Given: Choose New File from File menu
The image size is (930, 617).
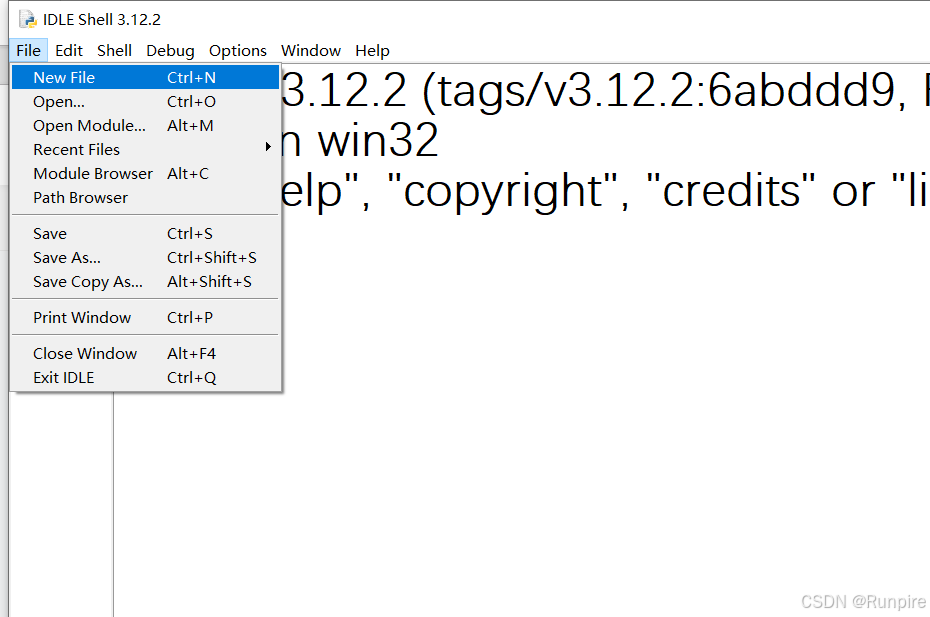Looking at the screenshot, I should [145, 78].
